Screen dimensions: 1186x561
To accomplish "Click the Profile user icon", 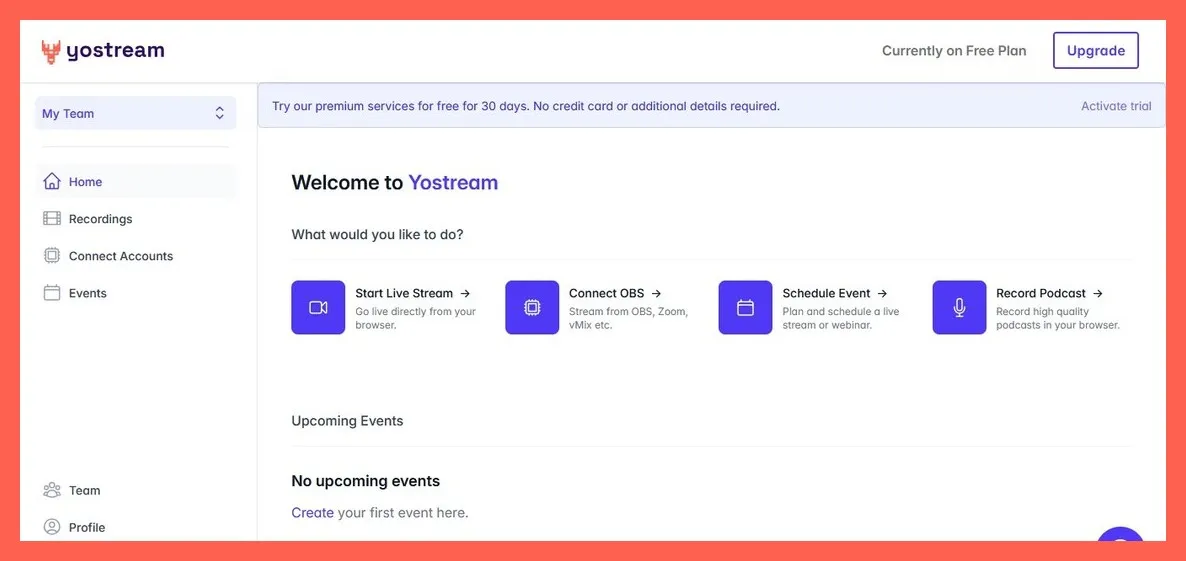I will (51, 527).
